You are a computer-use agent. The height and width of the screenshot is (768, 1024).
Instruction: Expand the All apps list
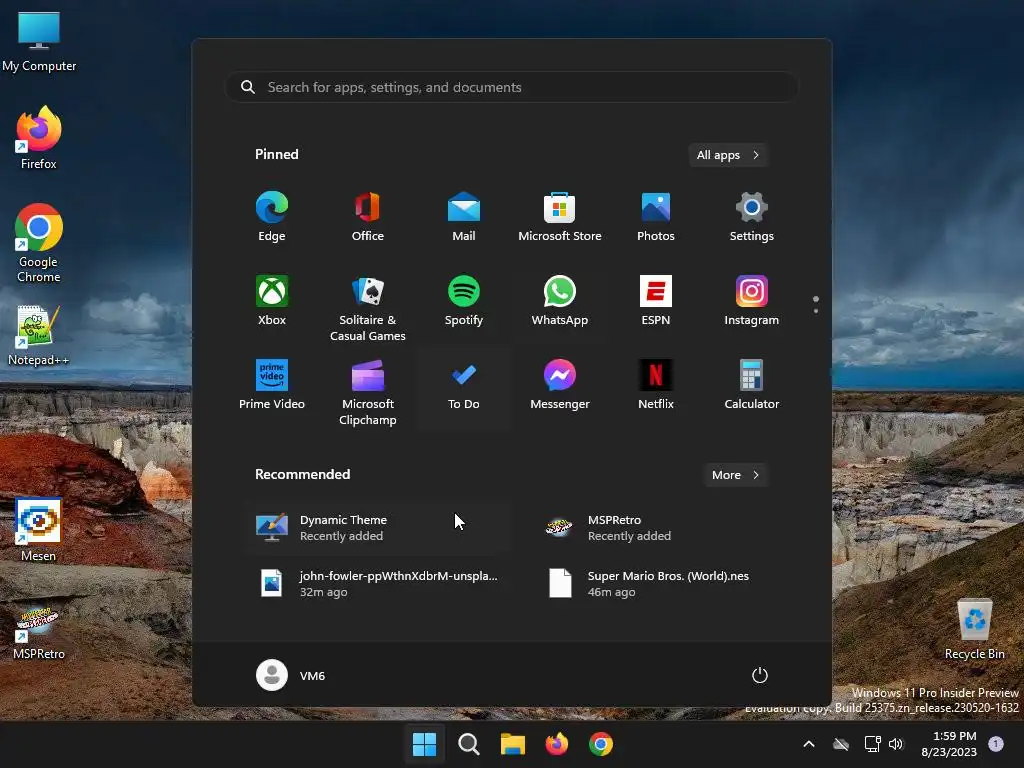[x=728, y=155]
